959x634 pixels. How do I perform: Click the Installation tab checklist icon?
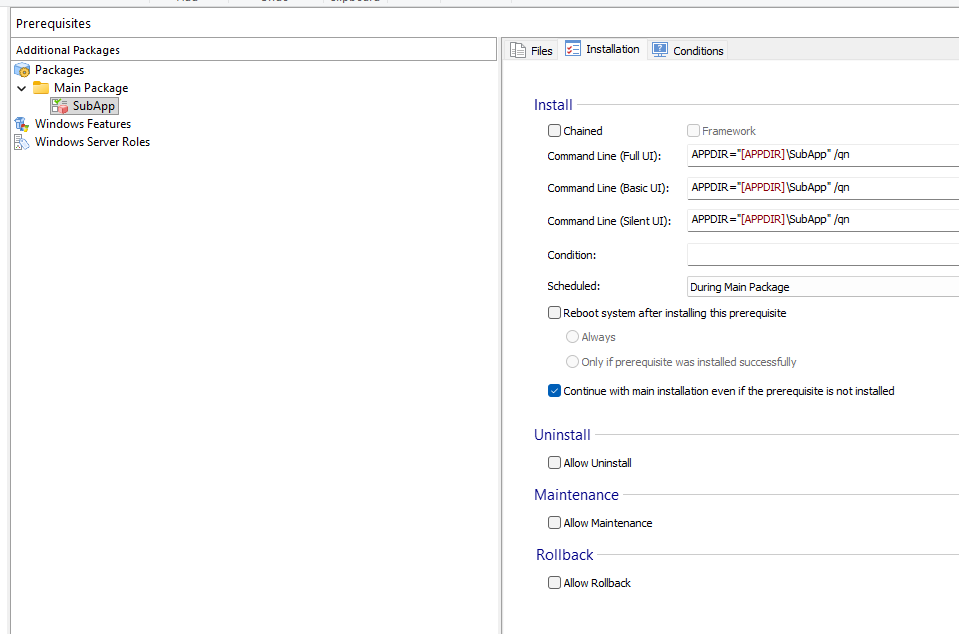573,49
